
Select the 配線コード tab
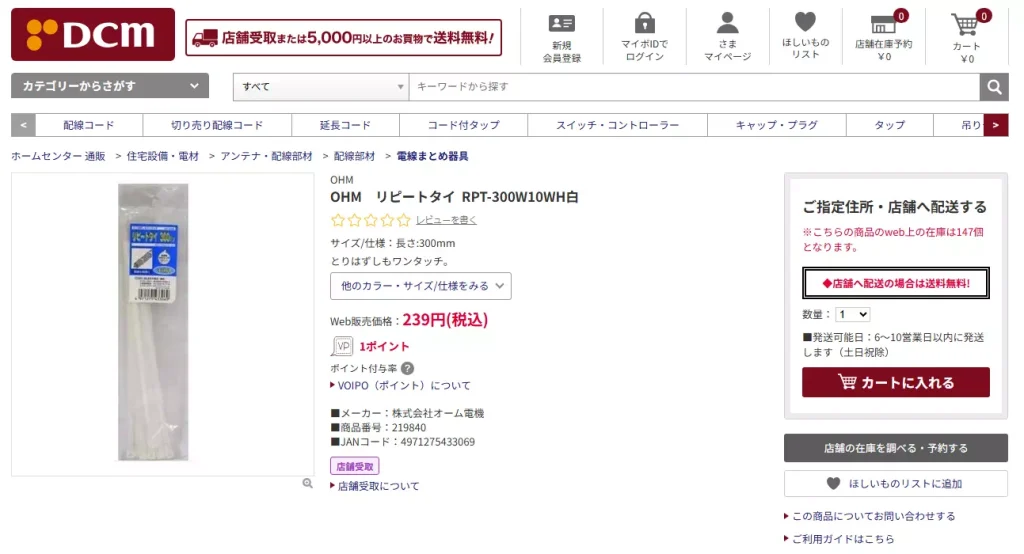[89, 125]
